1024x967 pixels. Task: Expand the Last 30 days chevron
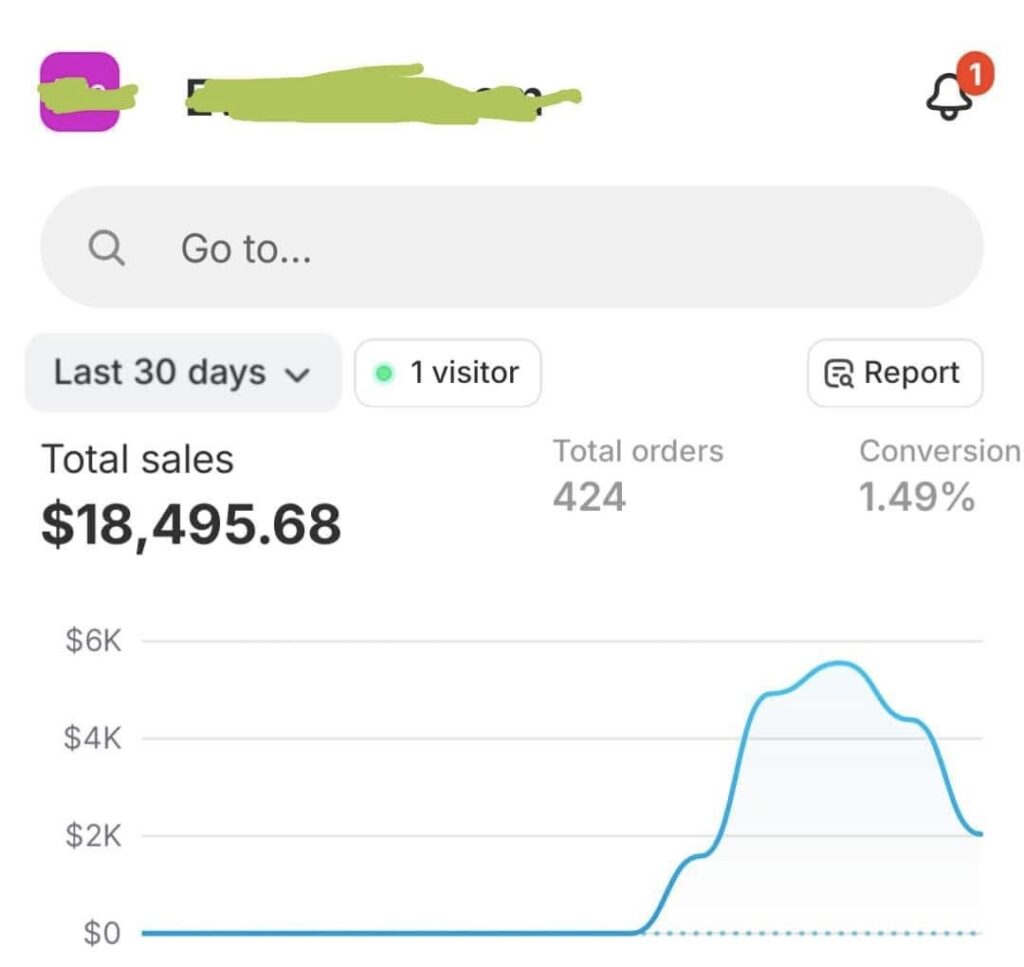click(297, 375)
